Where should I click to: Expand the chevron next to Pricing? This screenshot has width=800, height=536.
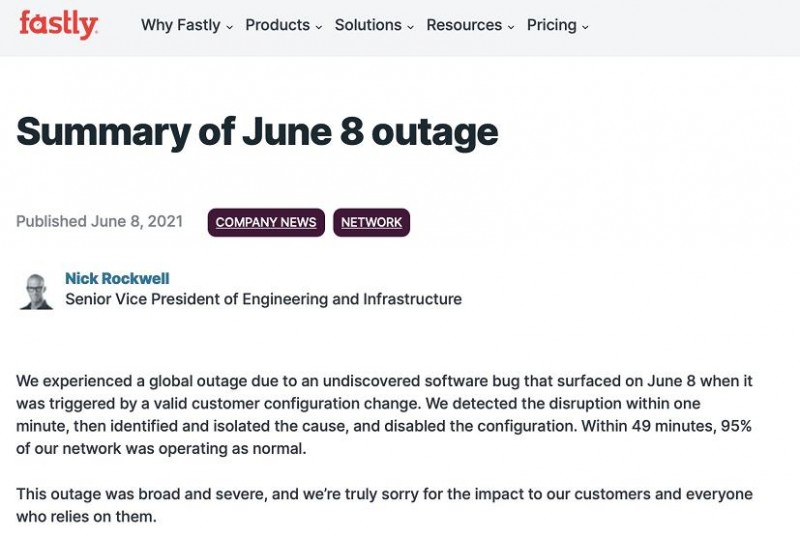click(585, 27)
